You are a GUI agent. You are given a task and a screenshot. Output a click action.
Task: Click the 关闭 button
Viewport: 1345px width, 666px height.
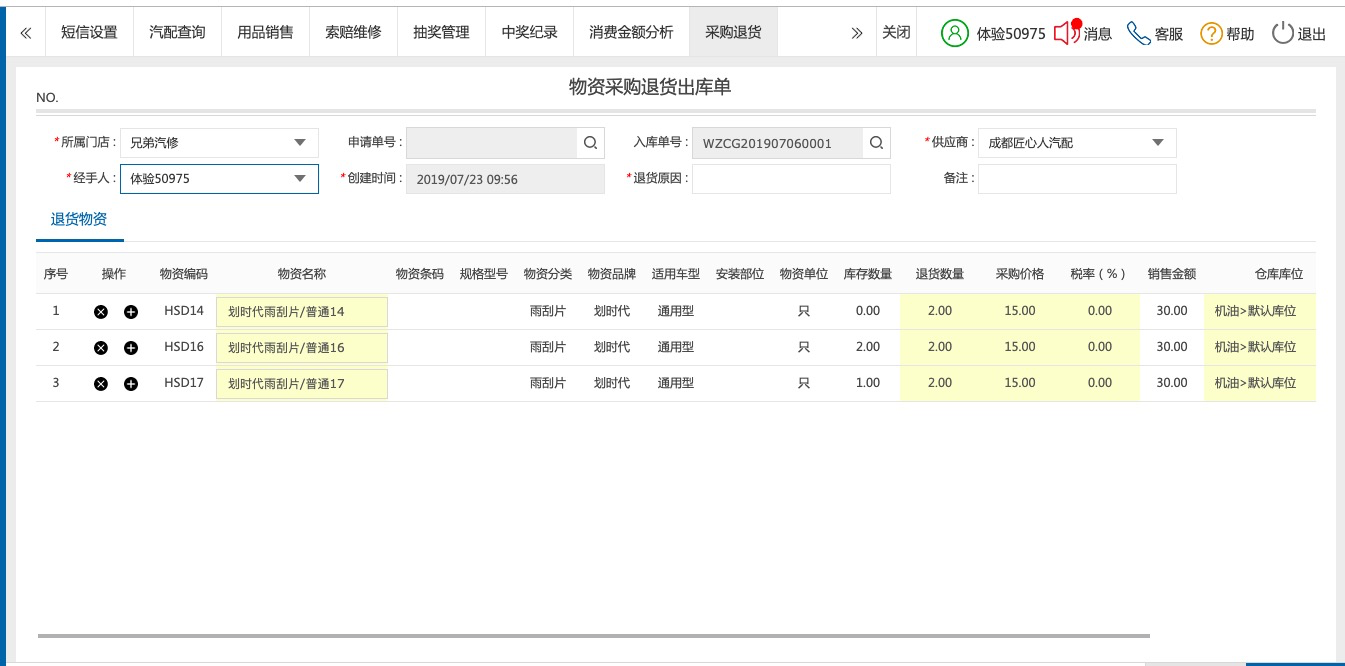896,32
